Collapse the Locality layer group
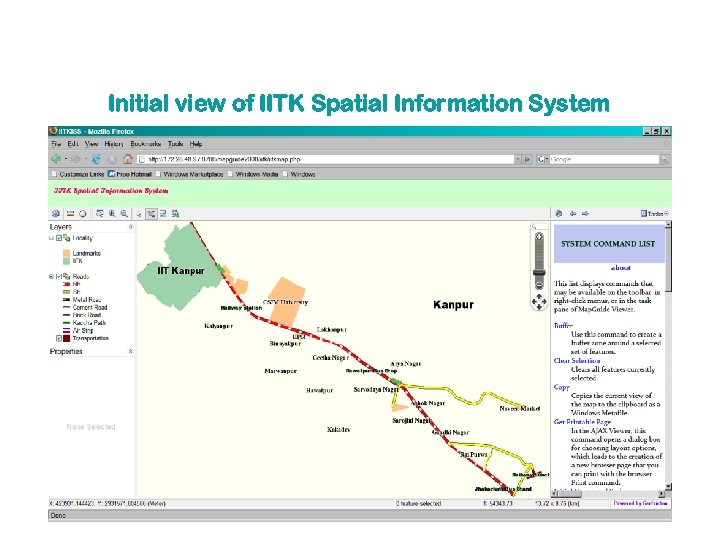 [x=51, y=238]
